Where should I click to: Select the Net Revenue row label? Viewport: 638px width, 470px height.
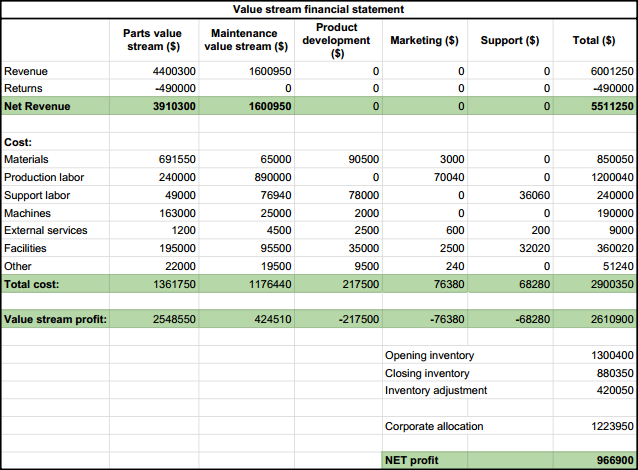point(38,106)
